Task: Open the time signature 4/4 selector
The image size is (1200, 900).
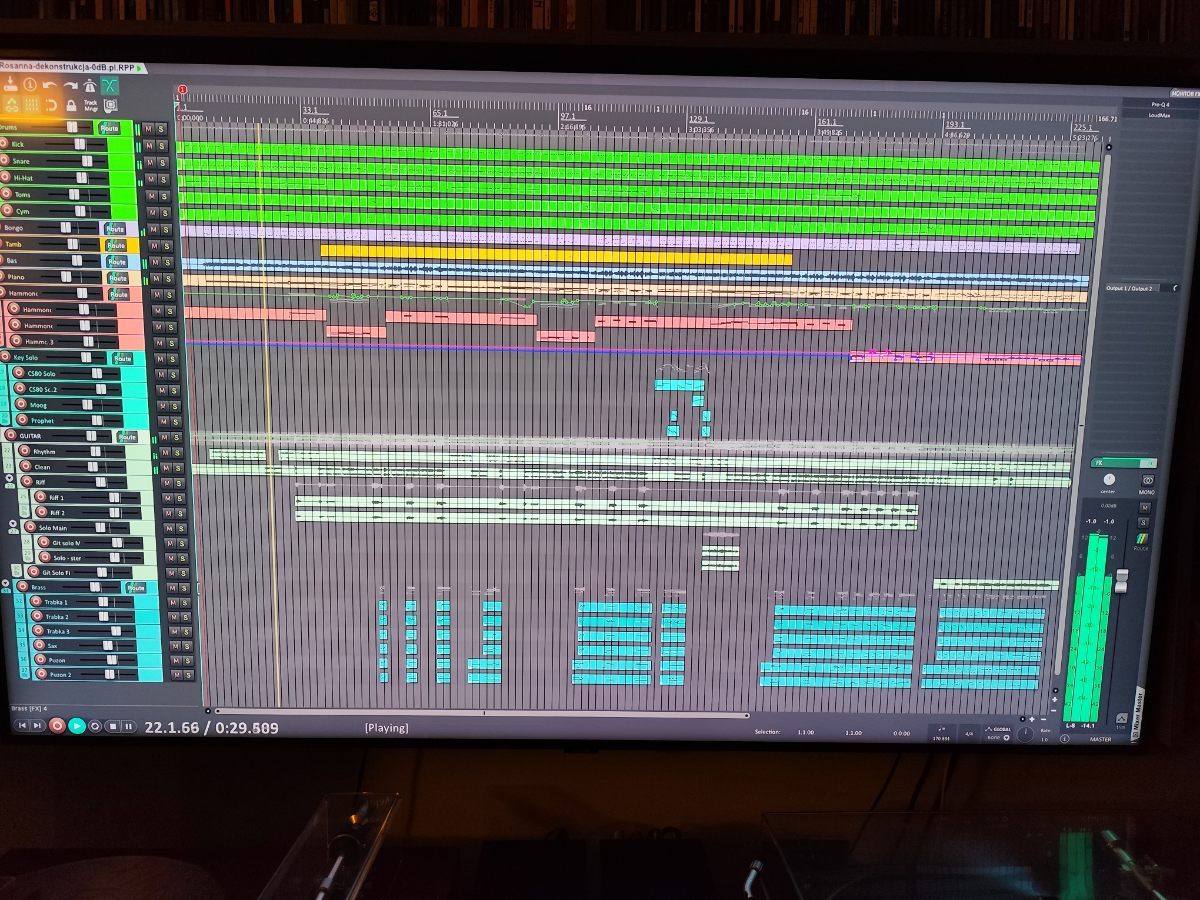Action: [x=968, y=733]
